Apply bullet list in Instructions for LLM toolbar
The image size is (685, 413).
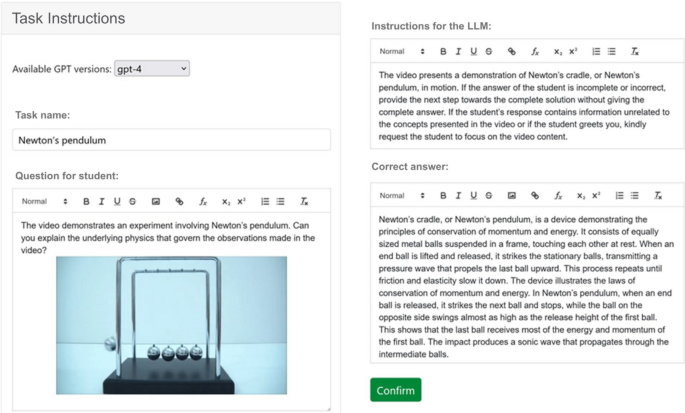point(612,52)
